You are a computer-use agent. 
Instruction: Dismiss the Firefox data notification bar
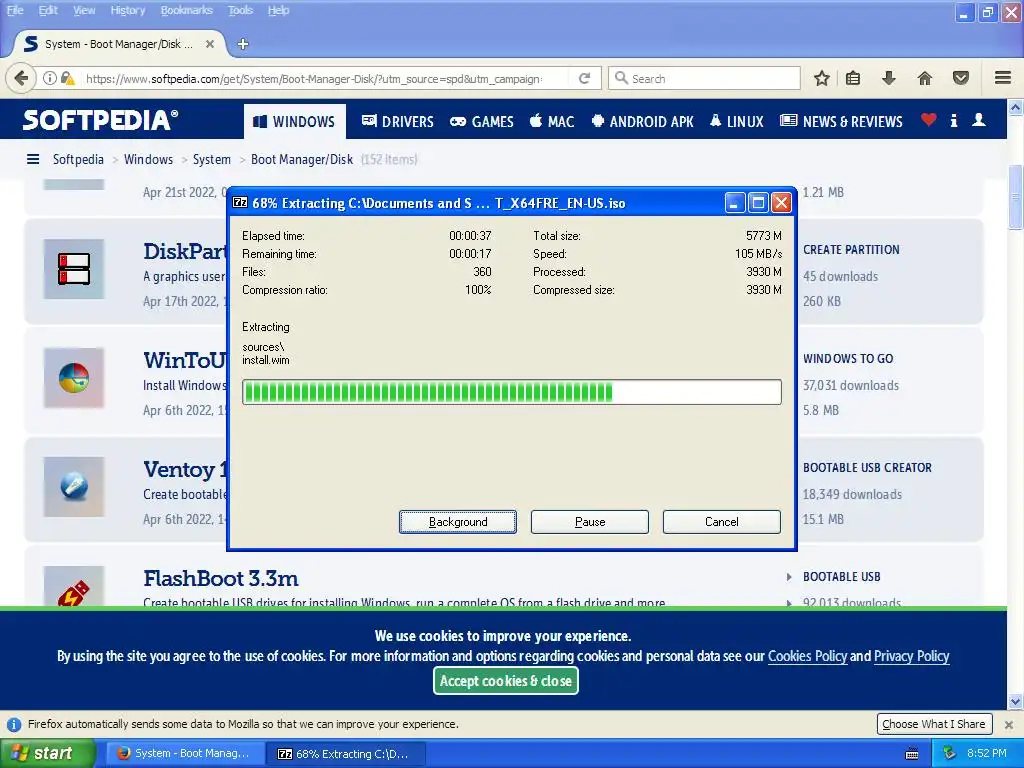click(1009, 724)
